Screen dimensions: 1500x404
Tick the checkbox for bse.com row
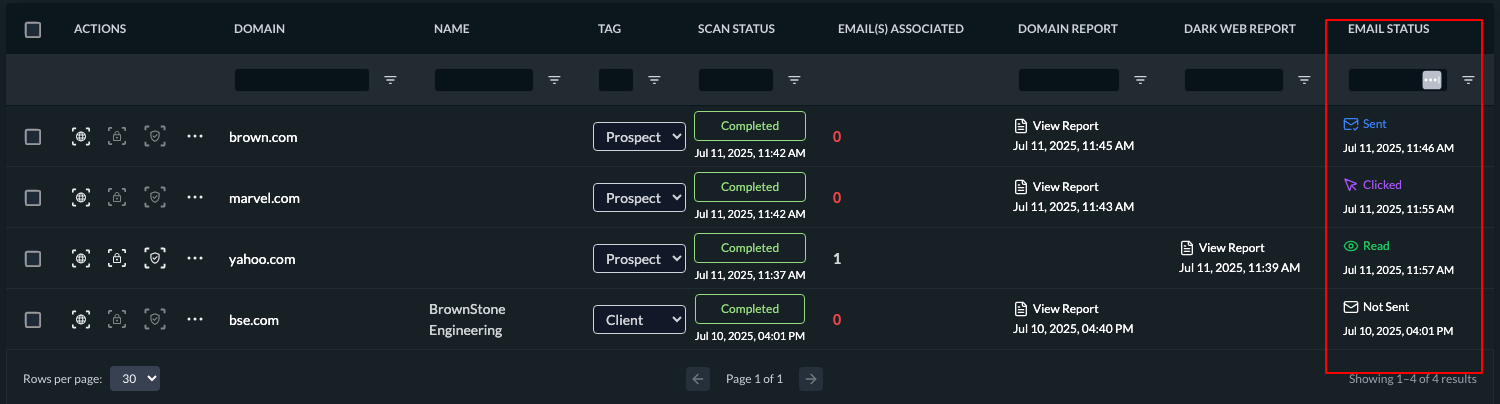point(33,320)
